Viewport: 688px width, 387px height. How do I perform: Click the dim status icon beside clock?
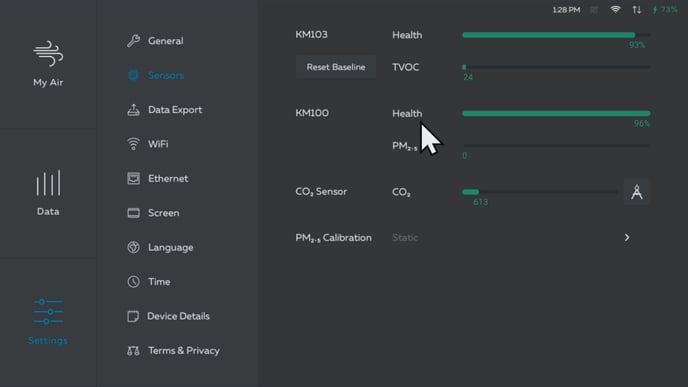594,10
